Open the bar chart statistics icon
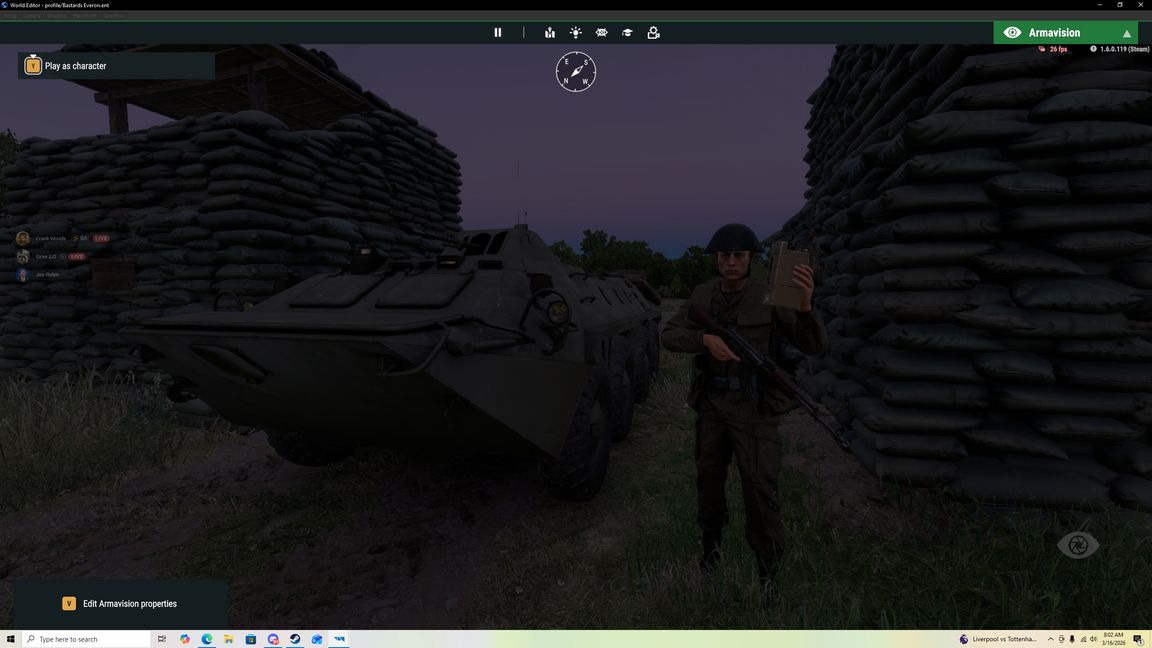1152x648 pixels. pos(550,32)
